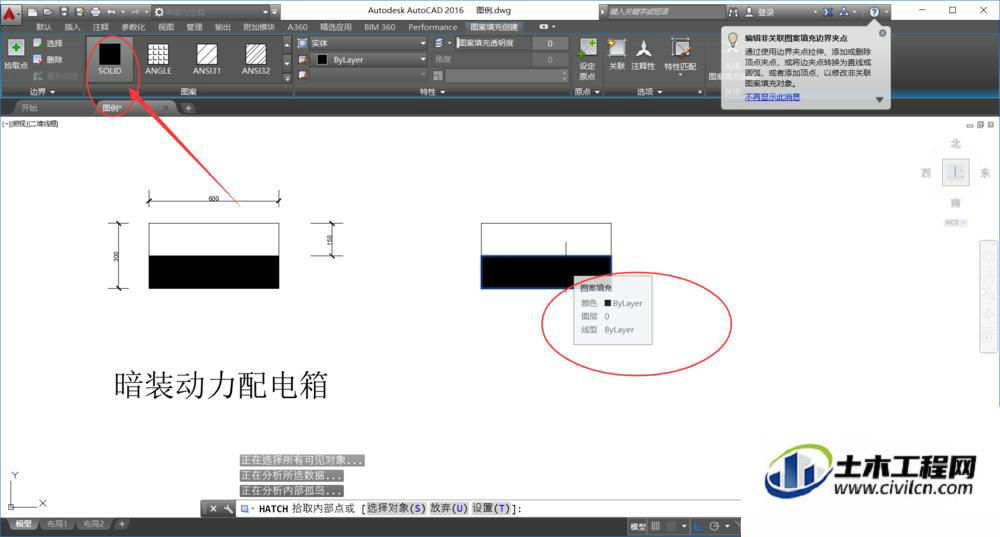Screen dimensions: 1000x537
Task: Select the ANSI31 hatch pattern
Action: click(207, 59)
